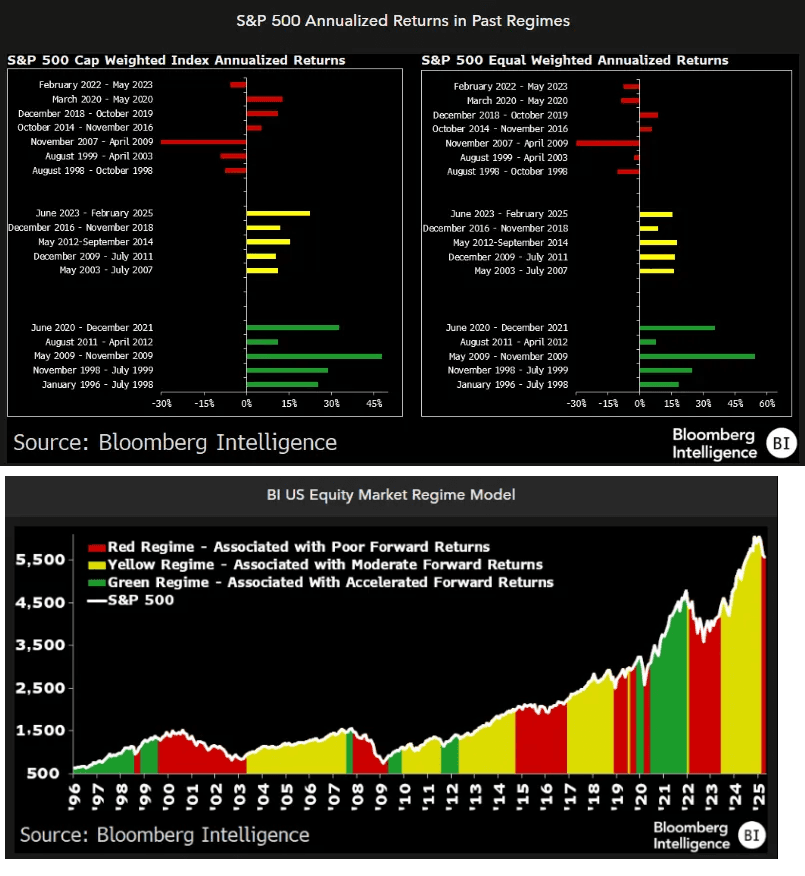Select the 'S&P 500 Equal Weighted Annualized Returns' heading
The height and width of the screenshot is (876, 805).
pos(575,60)
